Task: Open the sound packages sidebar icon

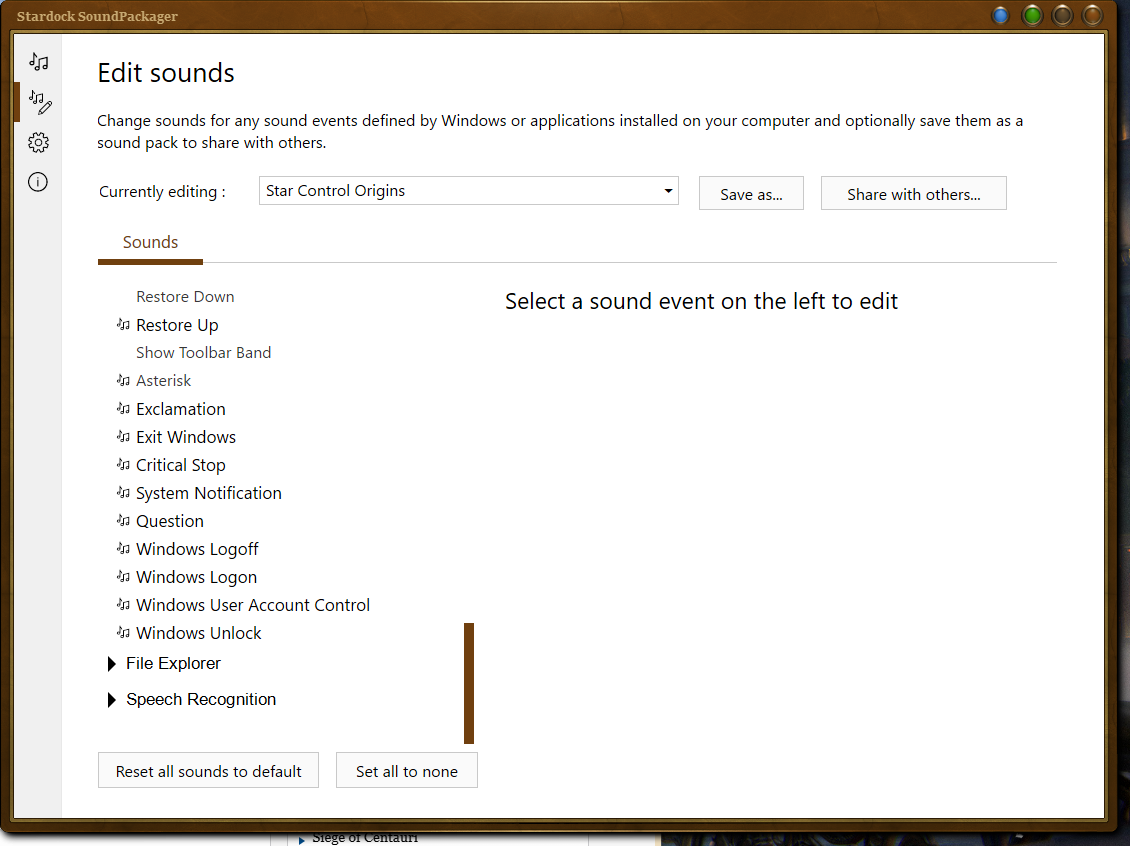Action: tap(38, 62)
